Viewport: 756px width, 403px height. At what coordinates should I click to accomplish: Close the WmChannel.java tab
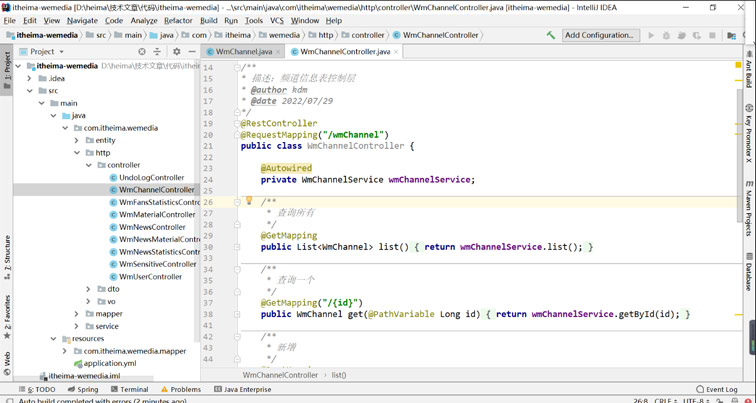pos(278,52)
